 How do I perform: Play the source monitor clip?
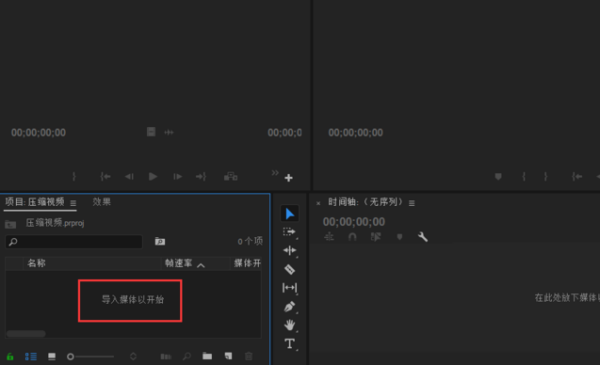[153, 176]
